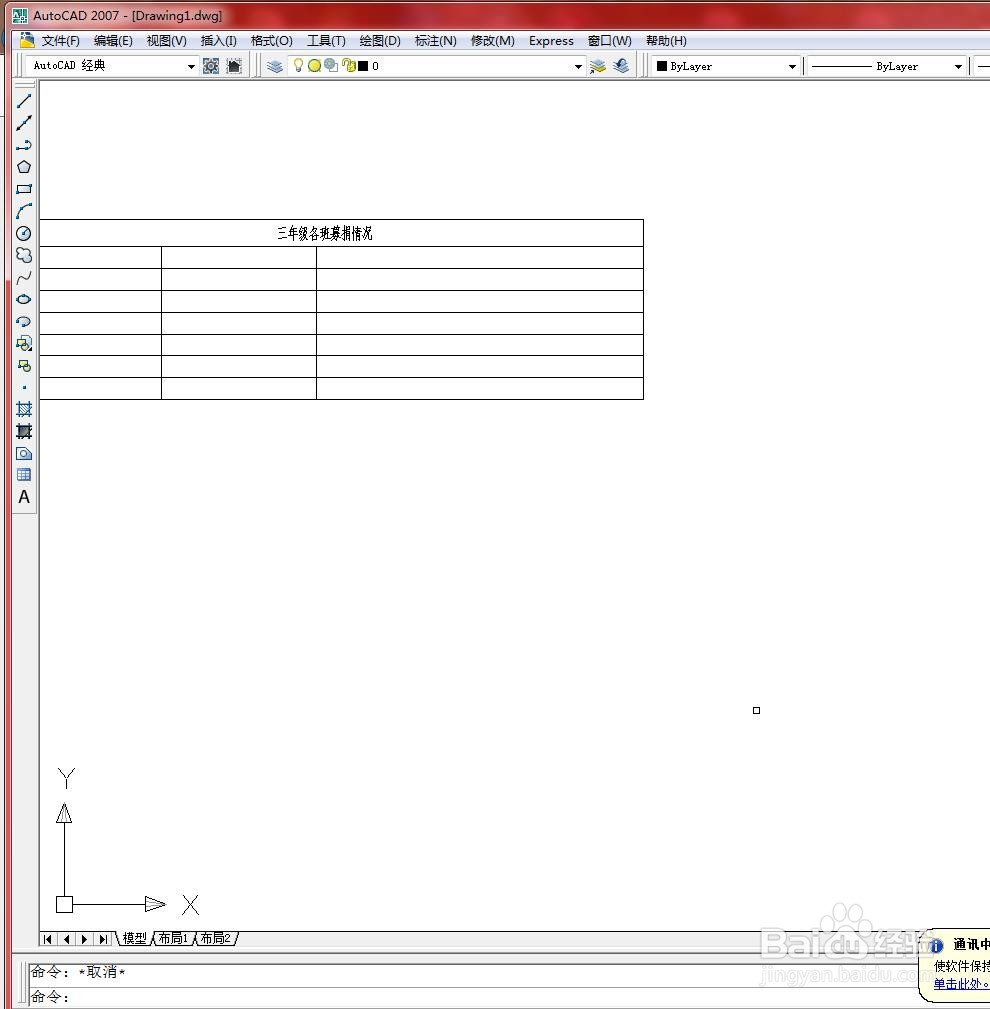
Task: Click the My Workspace icon
Action: coord(234,66)
